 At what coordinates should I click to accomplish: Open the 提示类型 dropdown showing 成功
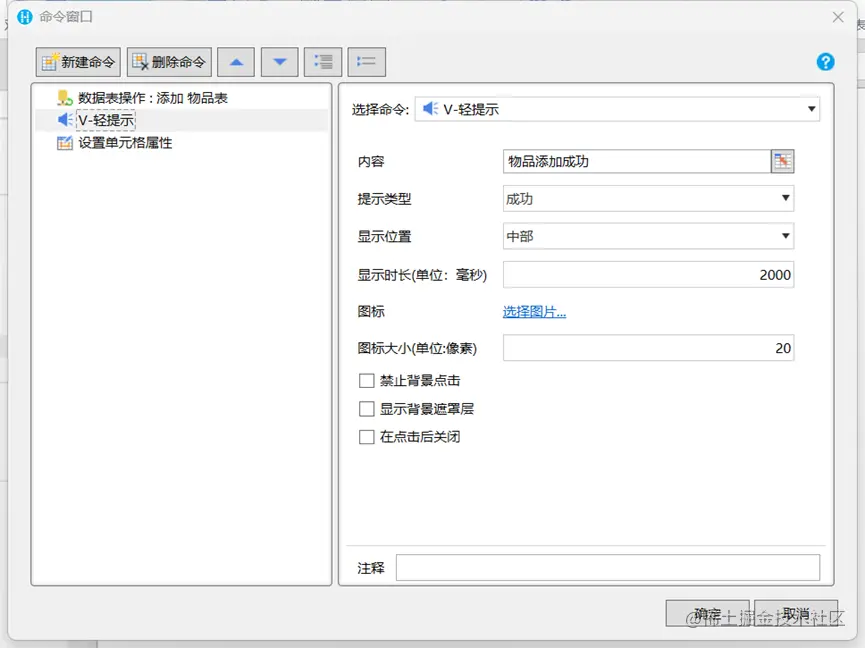[784, 198]
